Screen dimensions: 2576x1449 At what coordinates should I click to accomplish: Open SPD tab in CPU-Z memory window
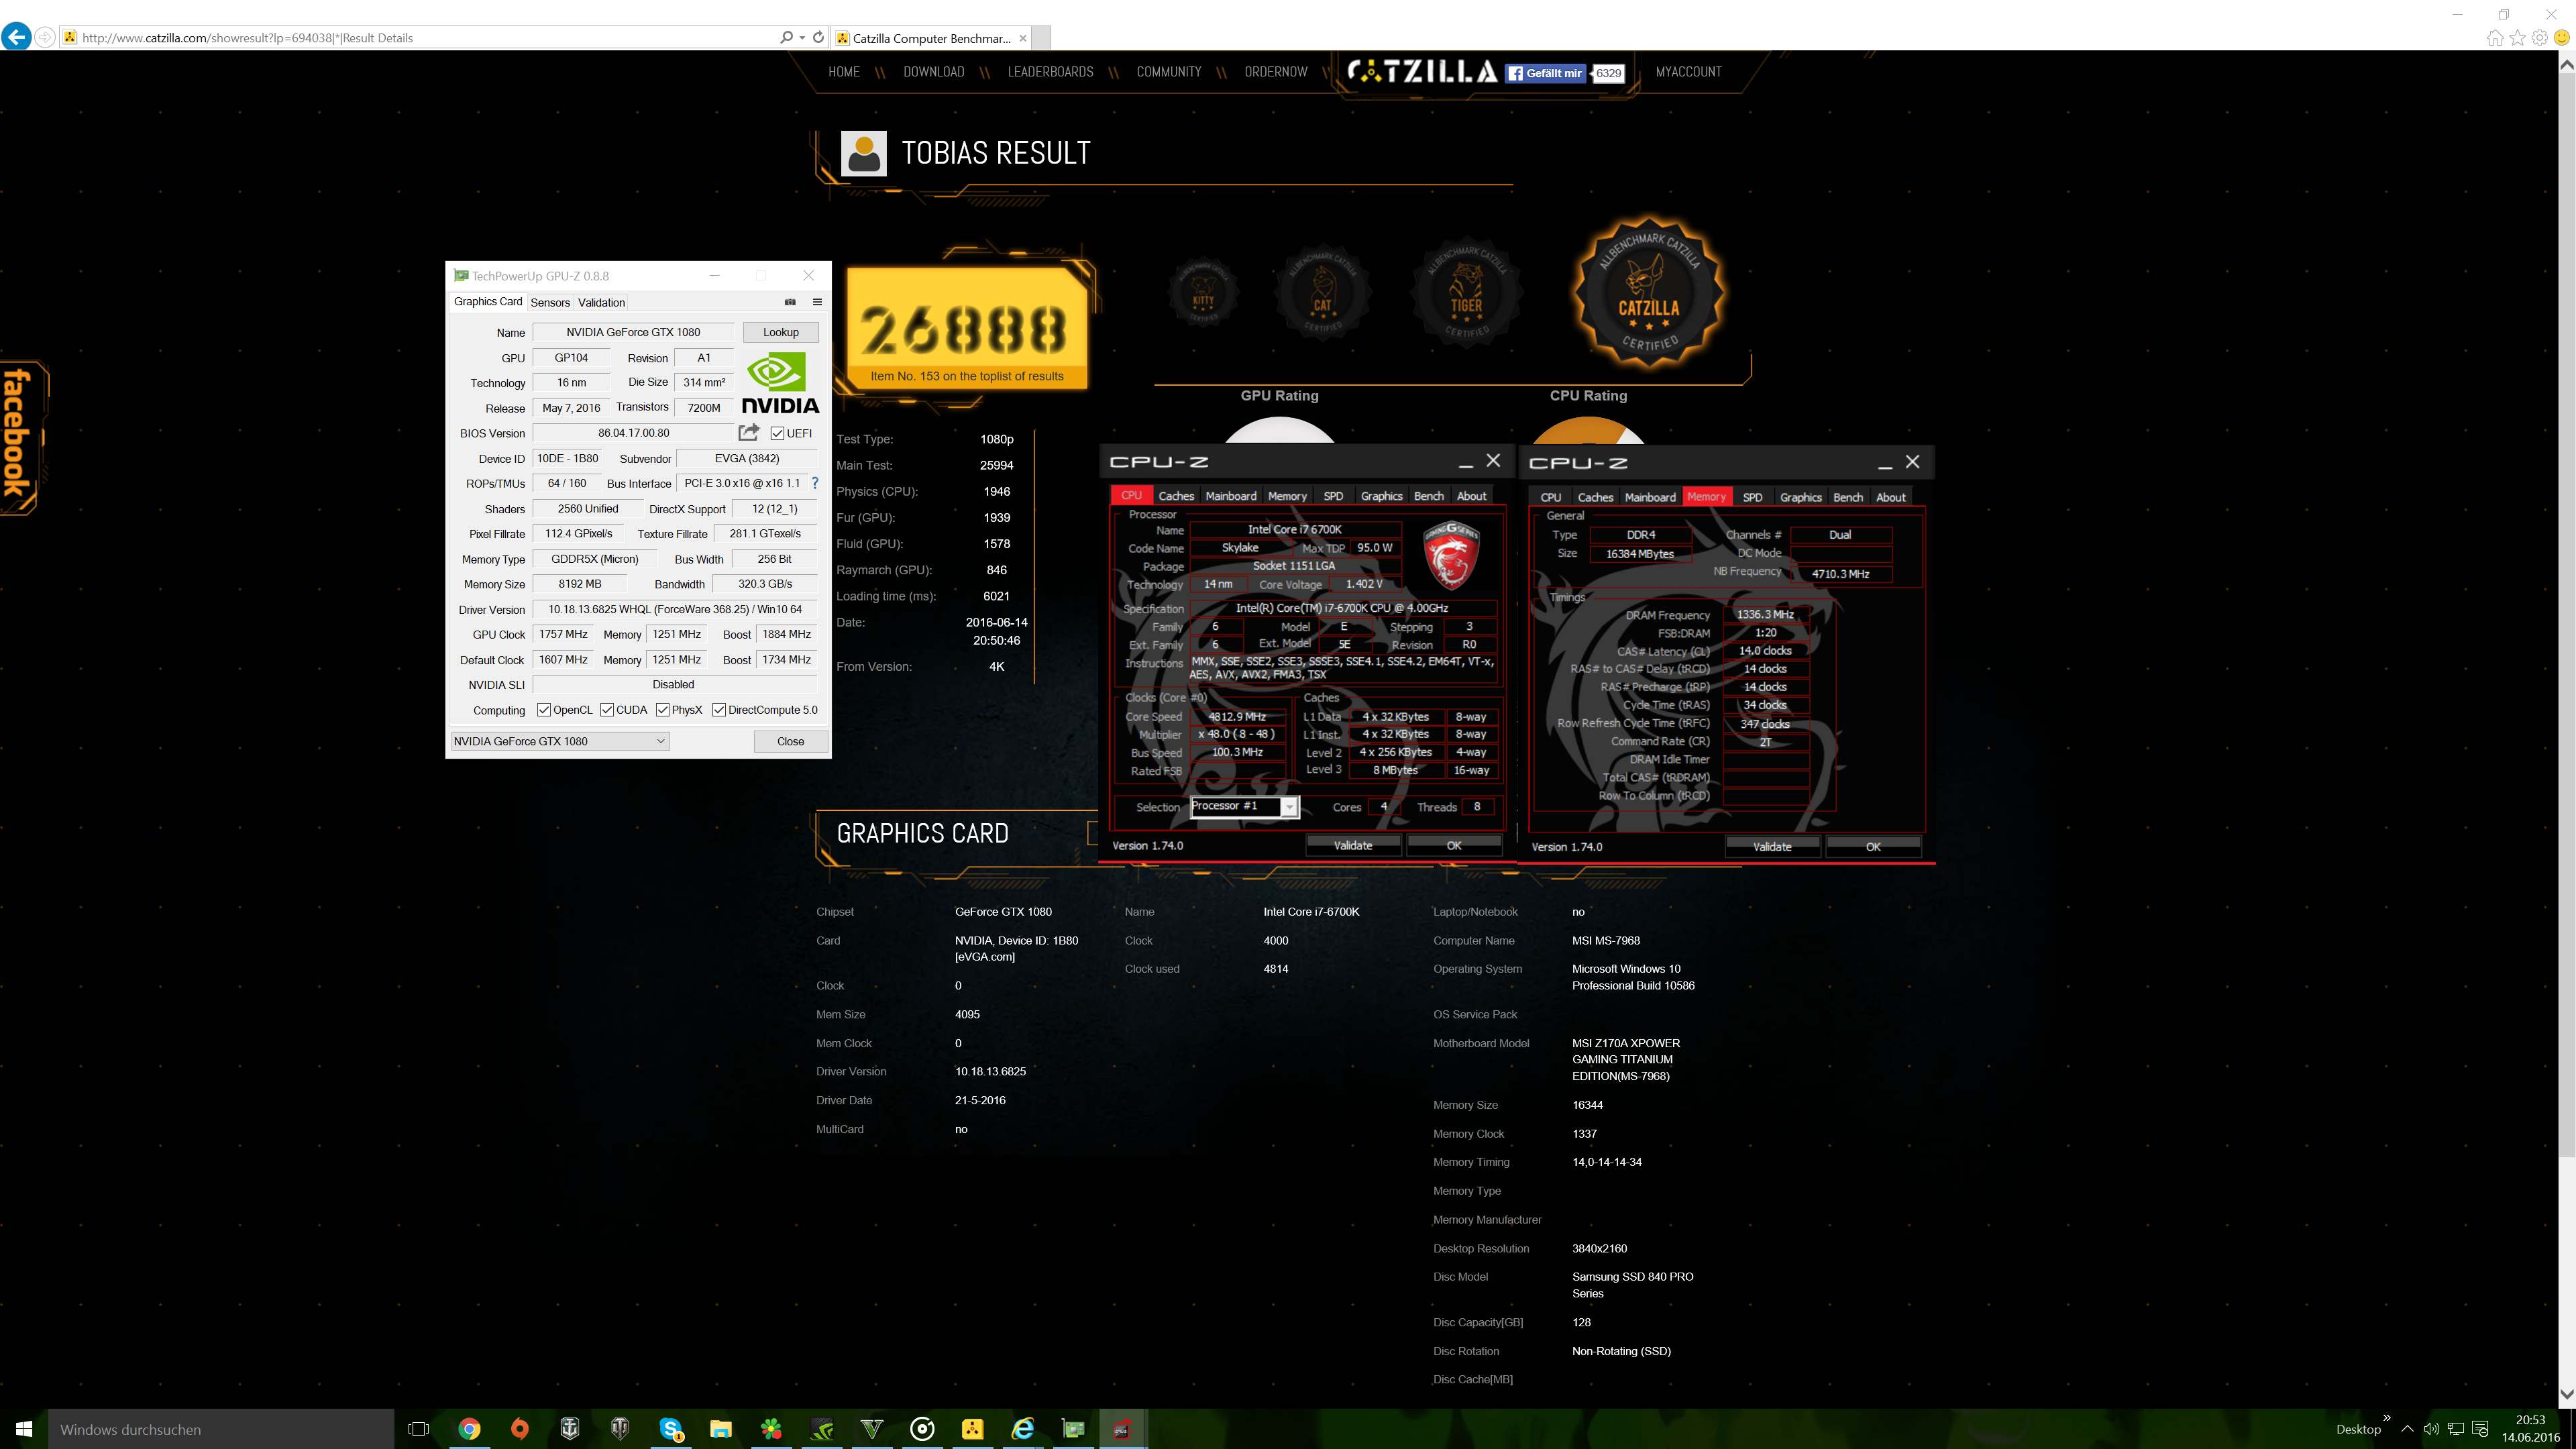(x=1752, y=497)
